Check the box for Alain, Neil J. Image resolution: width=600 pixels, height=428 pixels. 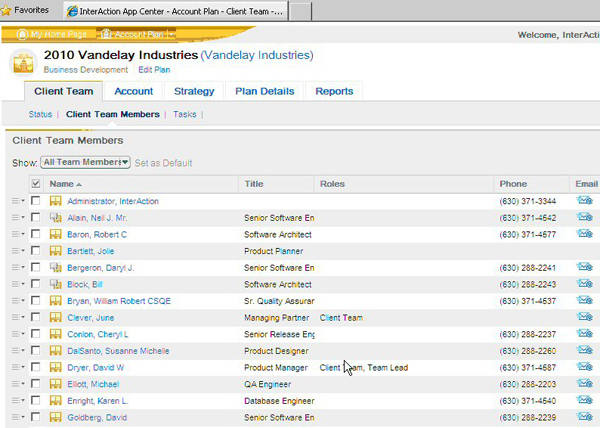point(36,217)
